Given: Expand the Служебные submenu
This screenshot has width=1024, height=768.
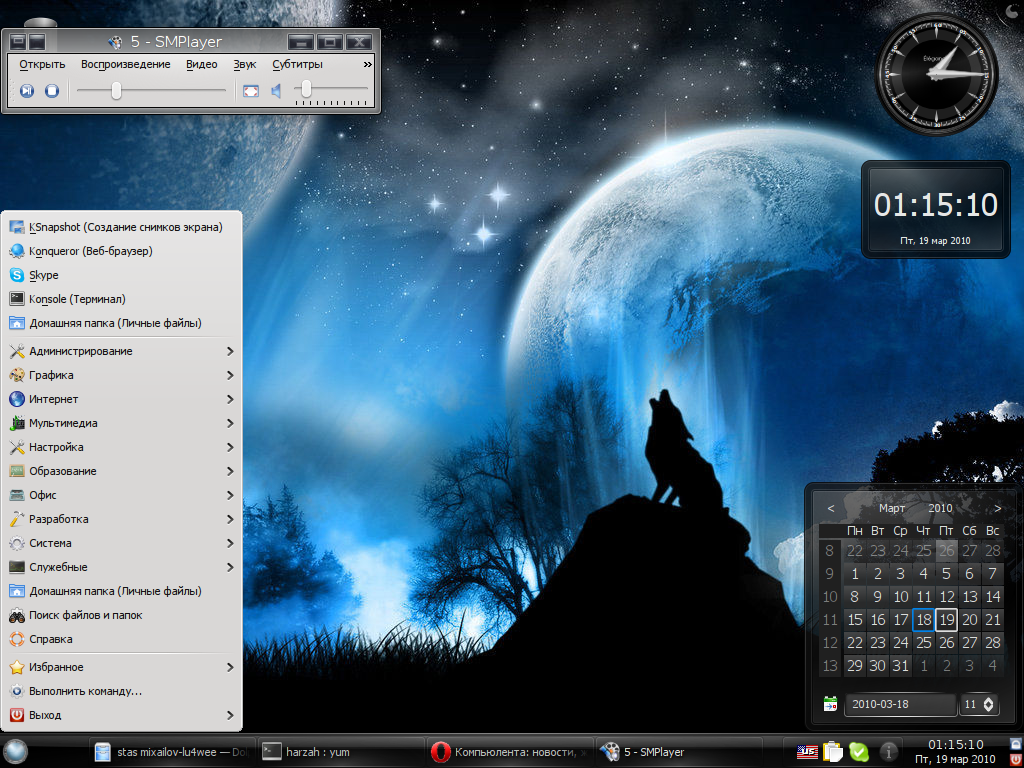Looking at the screenshot, I should point(121,568).
